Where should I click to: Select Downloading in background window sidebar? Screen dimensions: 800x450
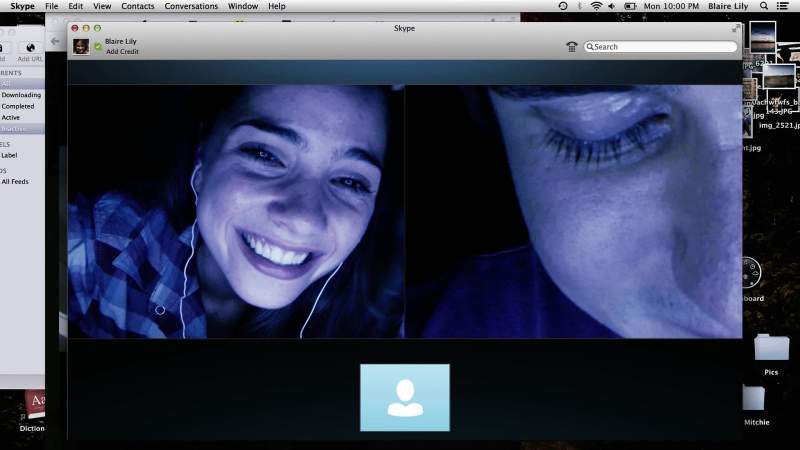click(21, 95)
